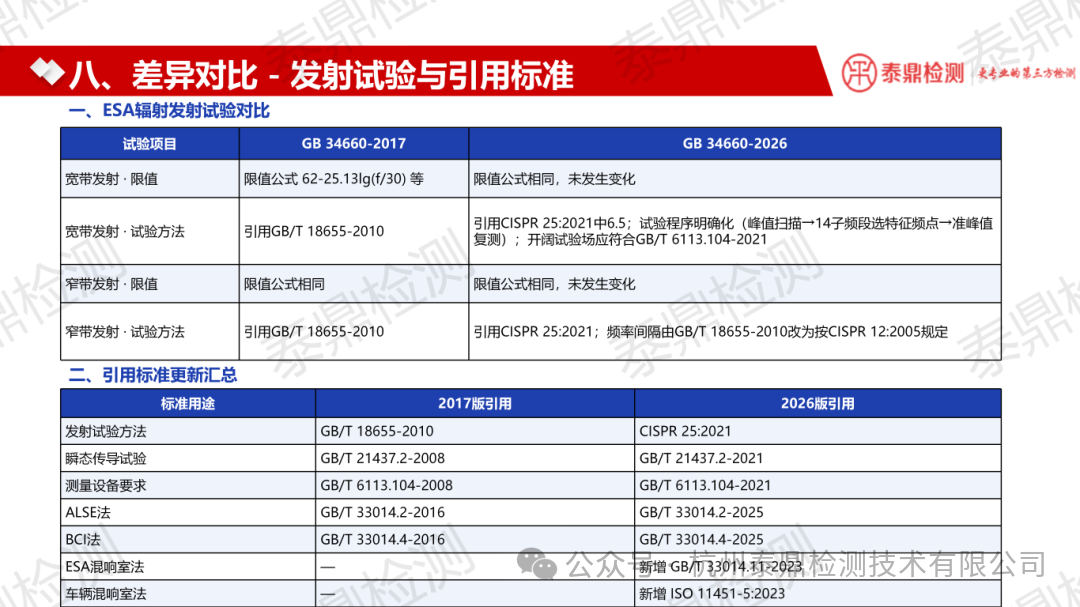
Task: Click the GB/T 33014.4-2016 cell
Action: (475, 539)
